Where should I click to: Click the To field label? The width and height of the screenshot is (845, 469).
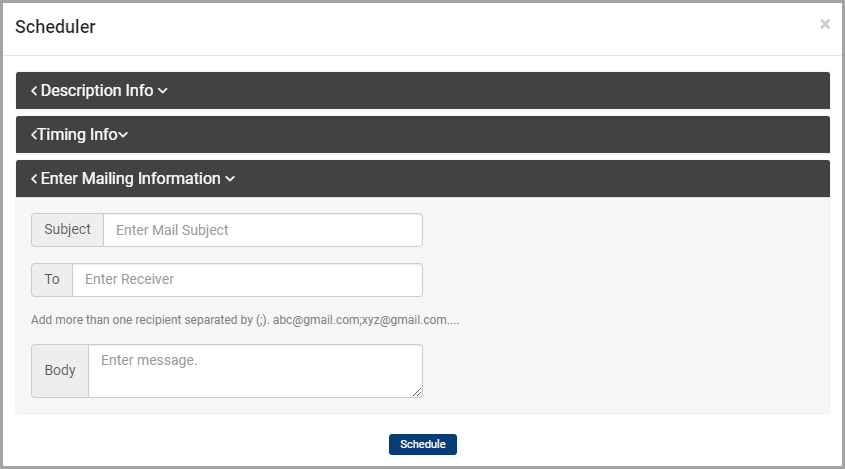pyautogui.click(x=52, y=280)
